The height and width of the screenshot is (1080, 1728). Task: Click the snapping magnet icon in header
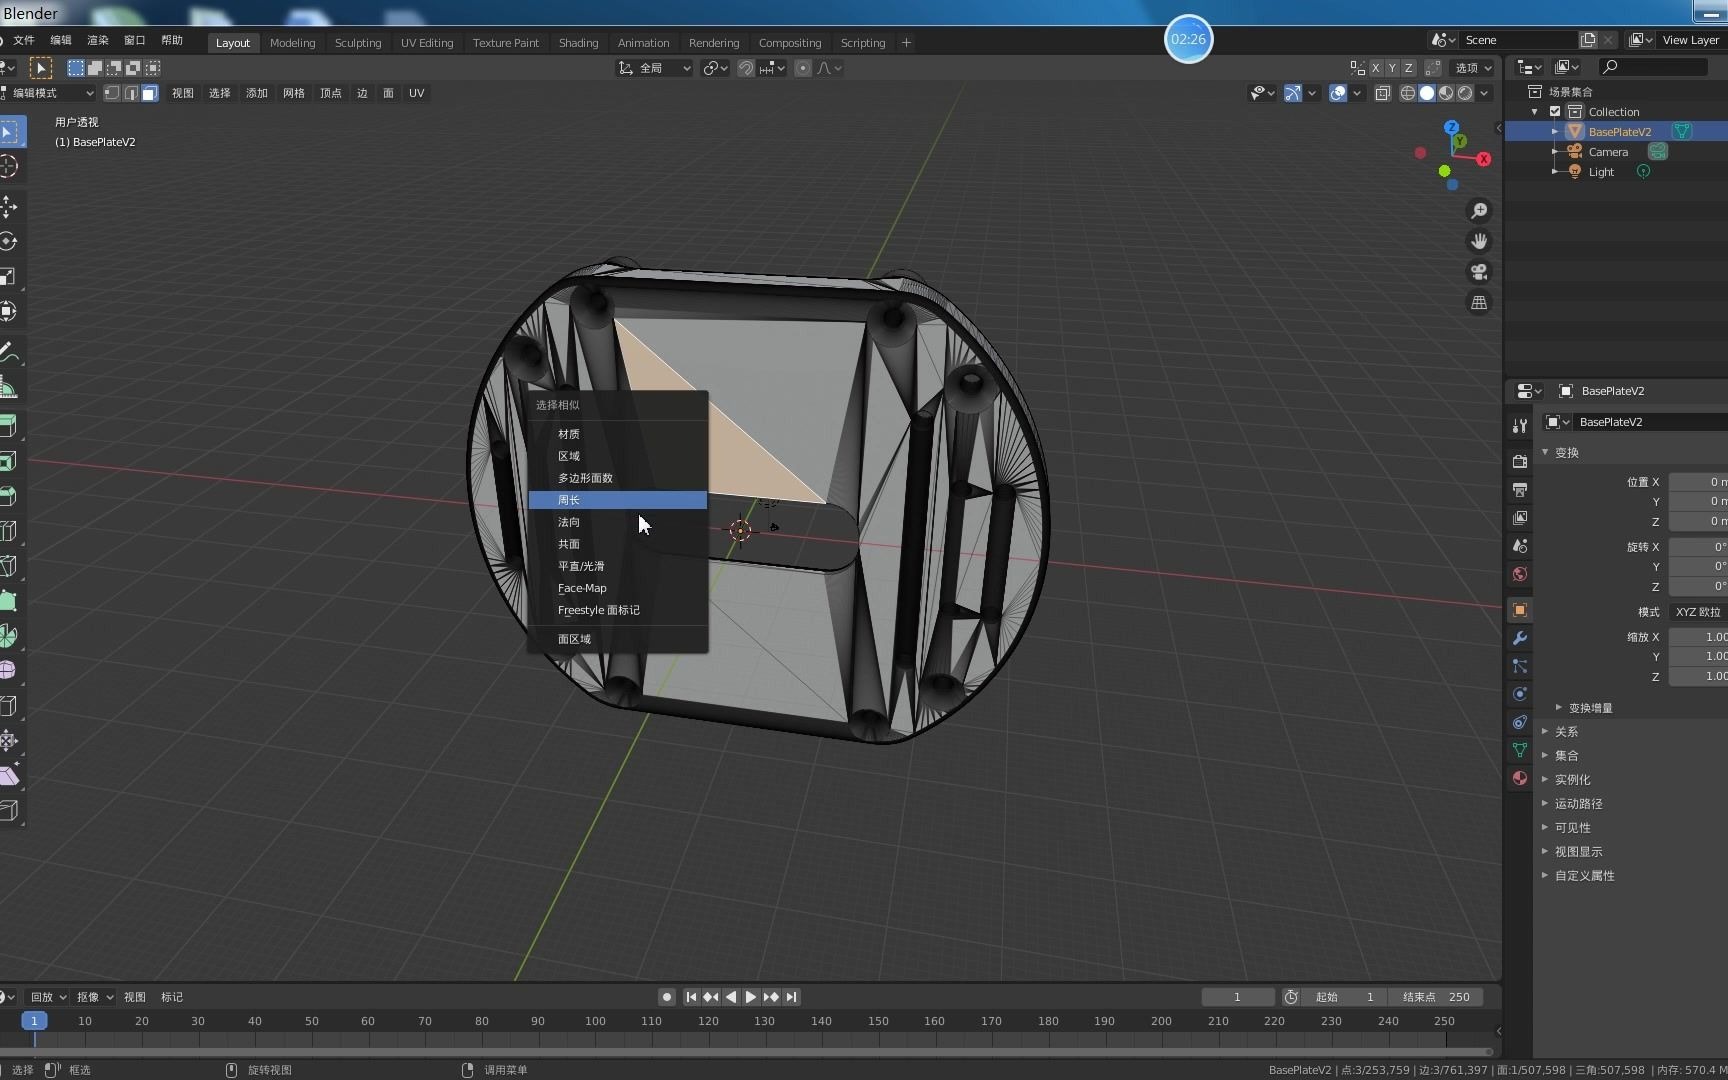(746, 68)
